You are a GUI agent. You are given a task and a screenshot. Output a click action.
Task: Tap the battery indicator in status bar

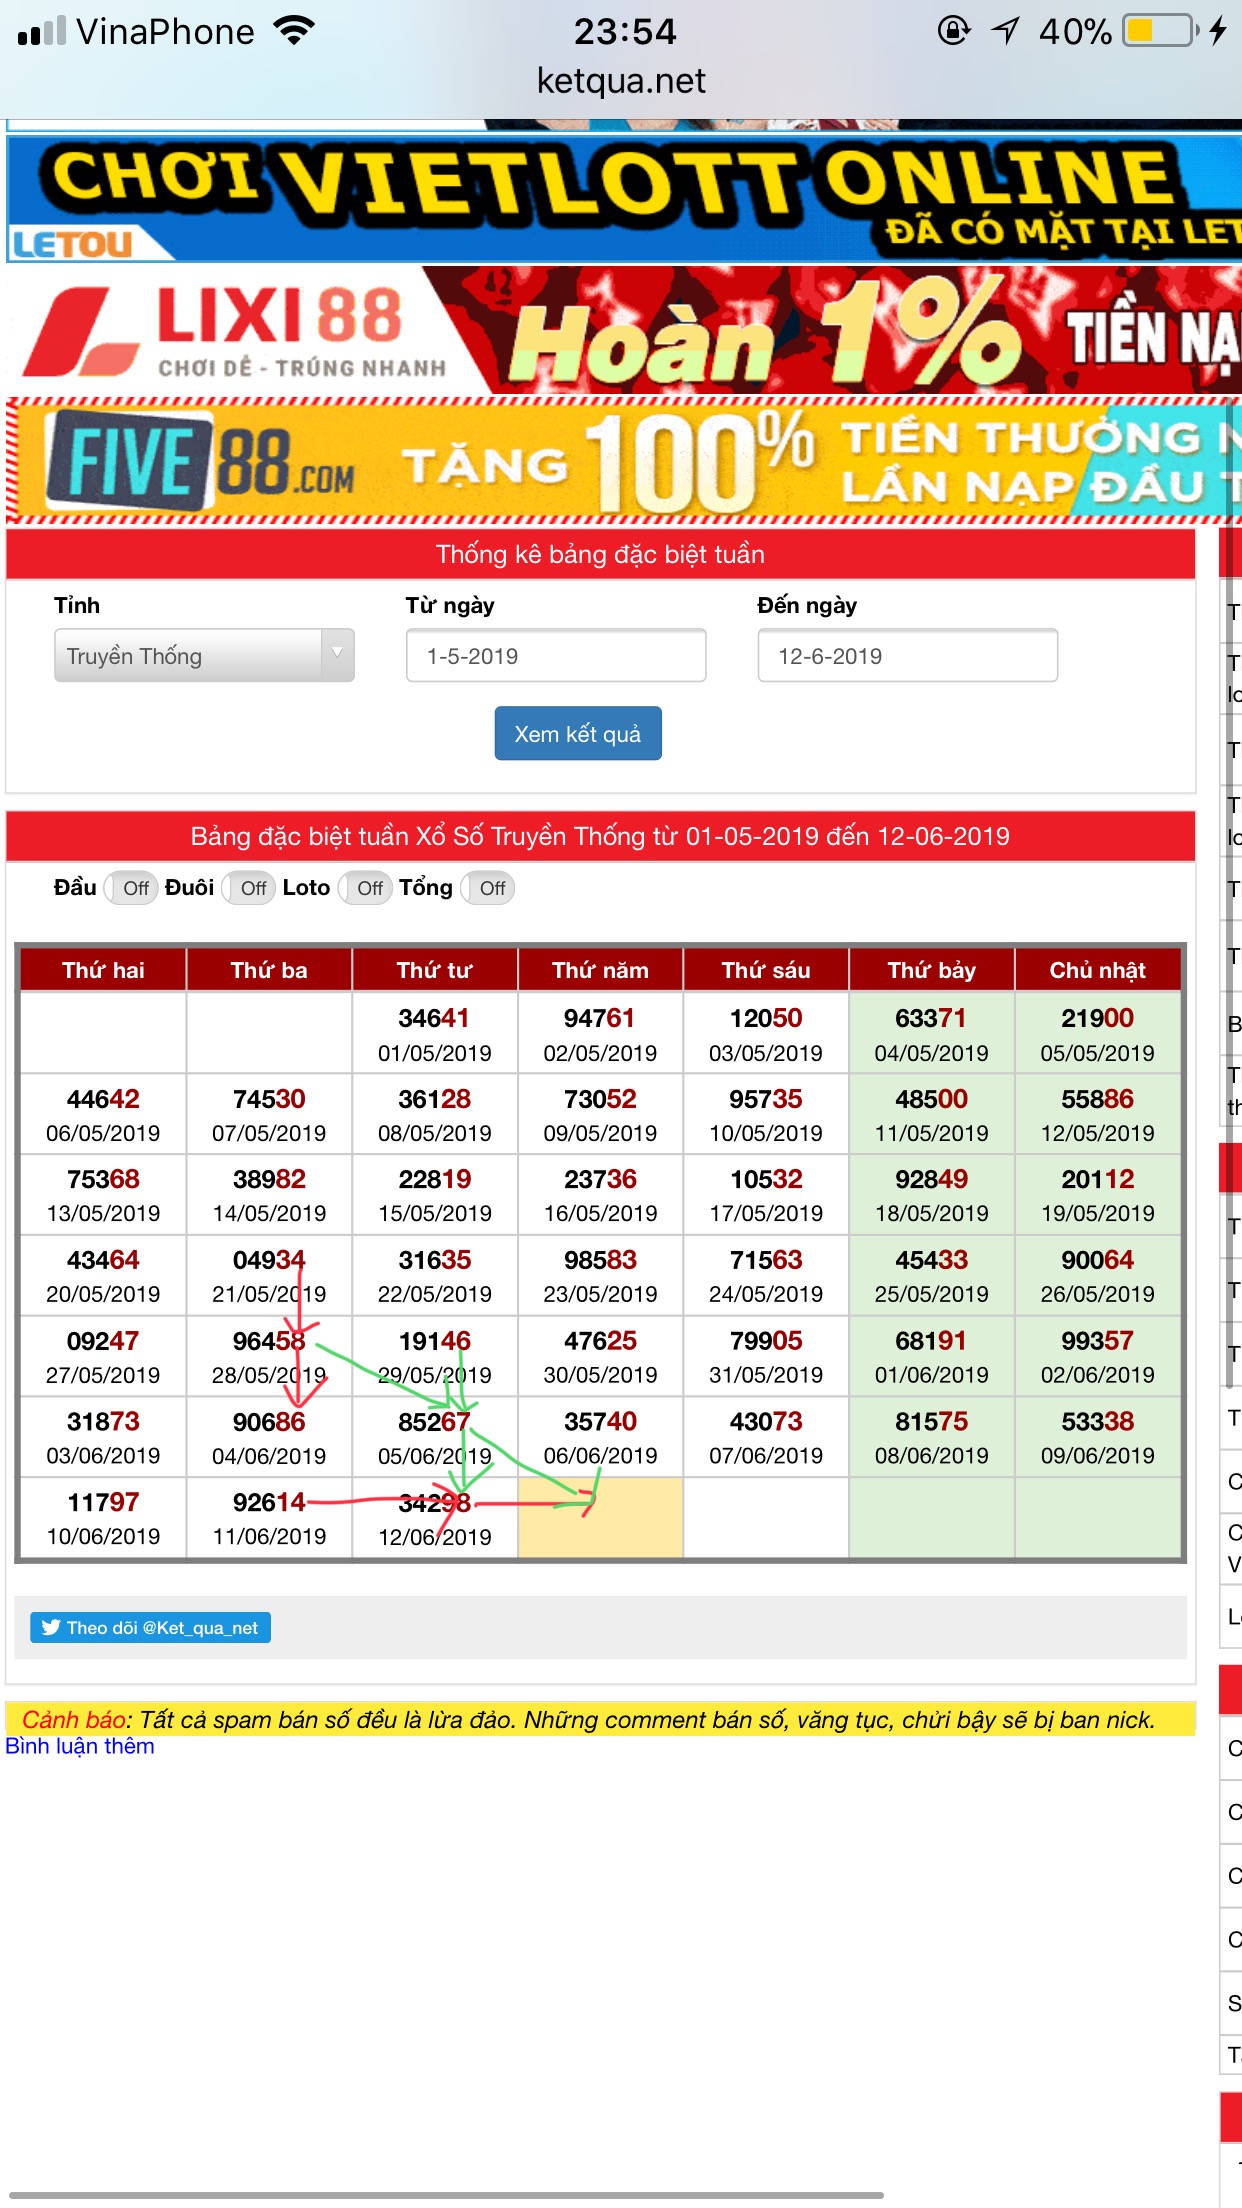tap(1161, 31)
